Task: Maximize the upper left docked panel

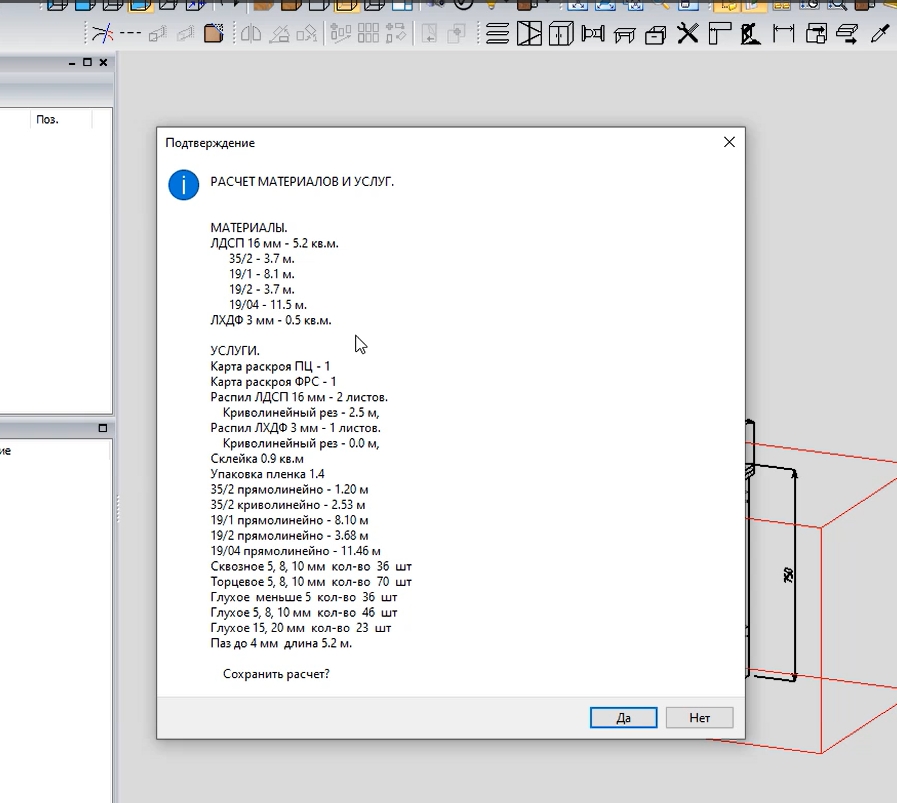Action: pos(87,62)
